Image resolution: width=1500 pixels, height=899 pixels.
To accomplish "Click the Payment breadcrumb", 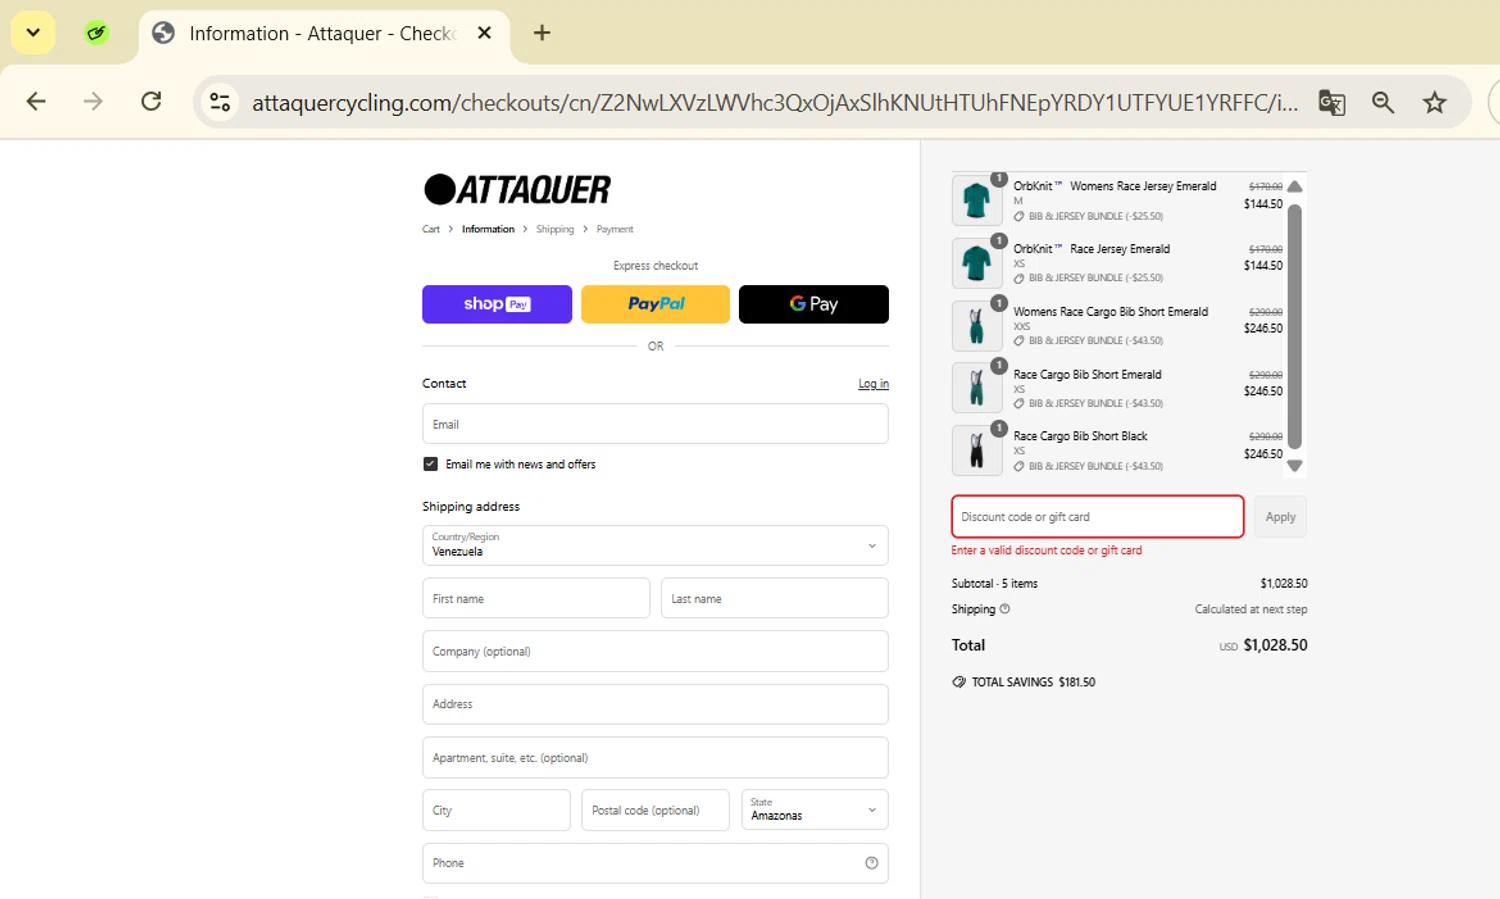I will pos(615,229).
